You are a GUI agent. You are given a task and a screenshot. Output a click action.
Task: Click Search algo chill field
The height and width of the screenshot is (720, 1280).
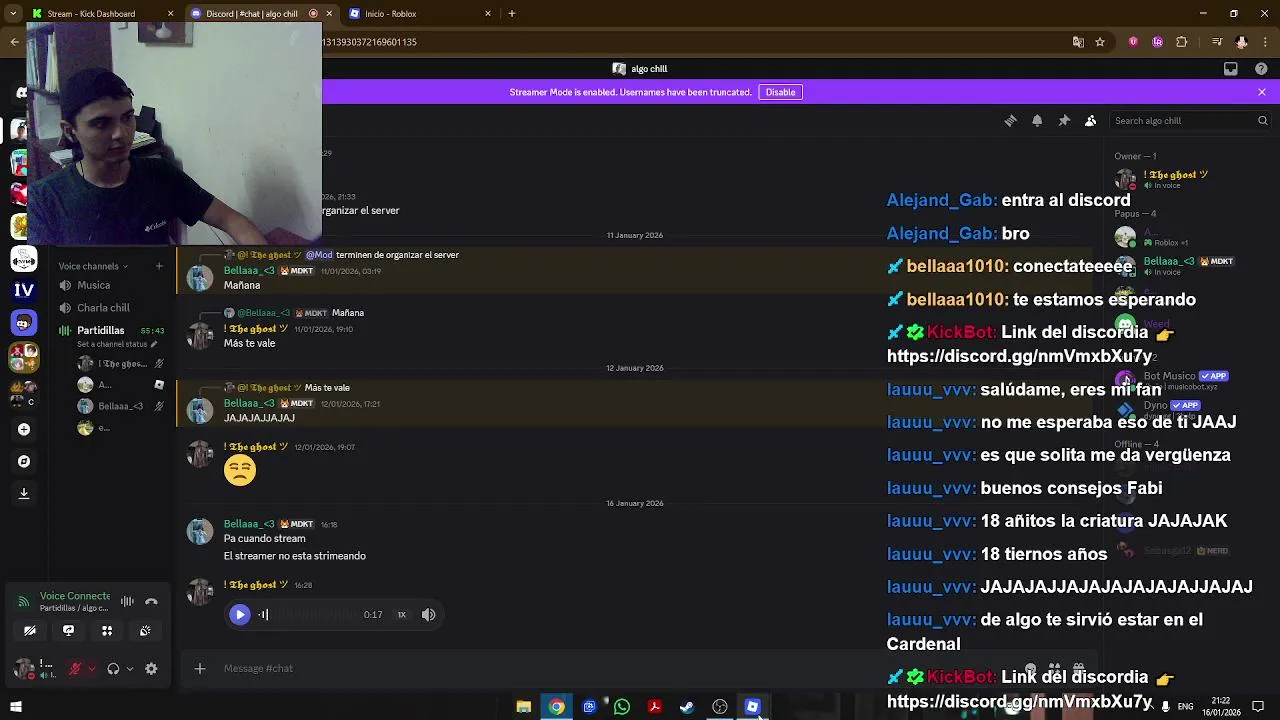tap(1189, 121)
